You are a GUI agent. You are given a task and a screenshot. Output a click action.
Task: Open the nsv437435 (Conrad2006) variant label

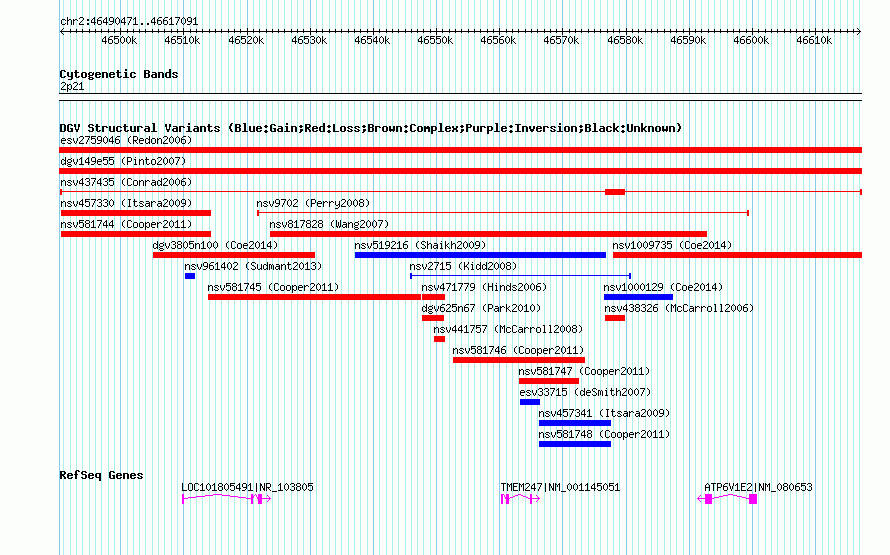click(126, 182)
